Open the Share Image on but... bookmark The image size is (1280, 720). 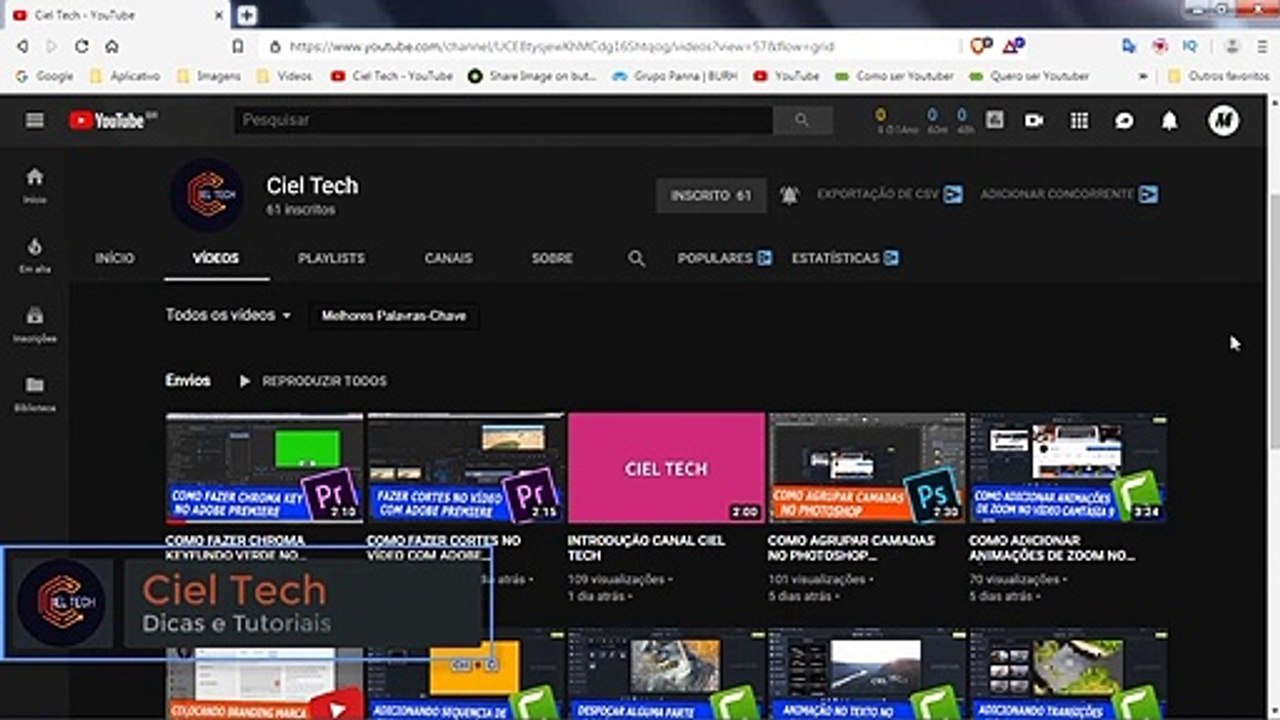(x=532, y=76)
